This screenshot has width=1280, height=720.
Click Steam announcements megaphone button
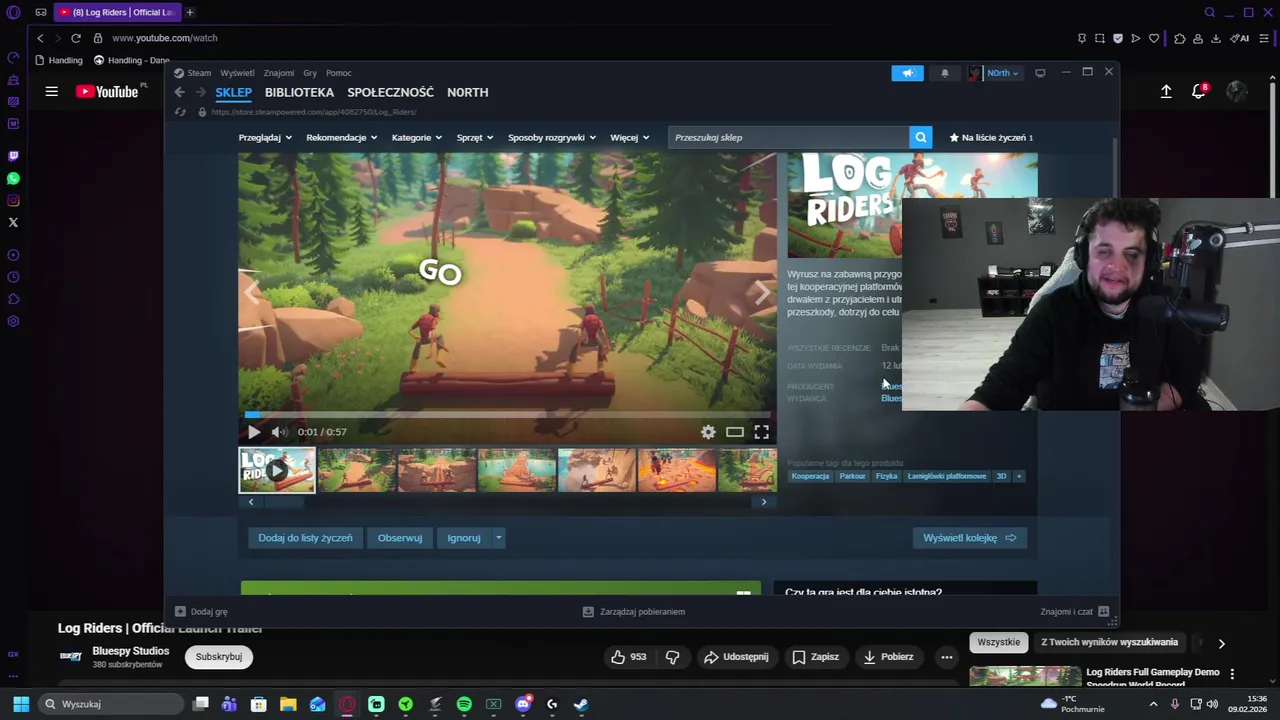pyautogui.click(x=908, y=73)
